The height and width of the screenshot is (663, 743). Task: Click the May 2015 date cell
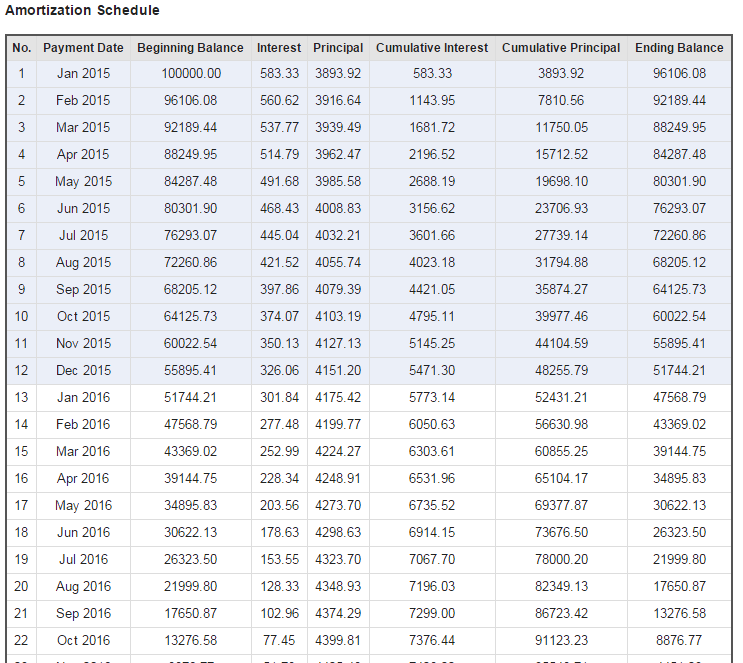pos(83,182)
